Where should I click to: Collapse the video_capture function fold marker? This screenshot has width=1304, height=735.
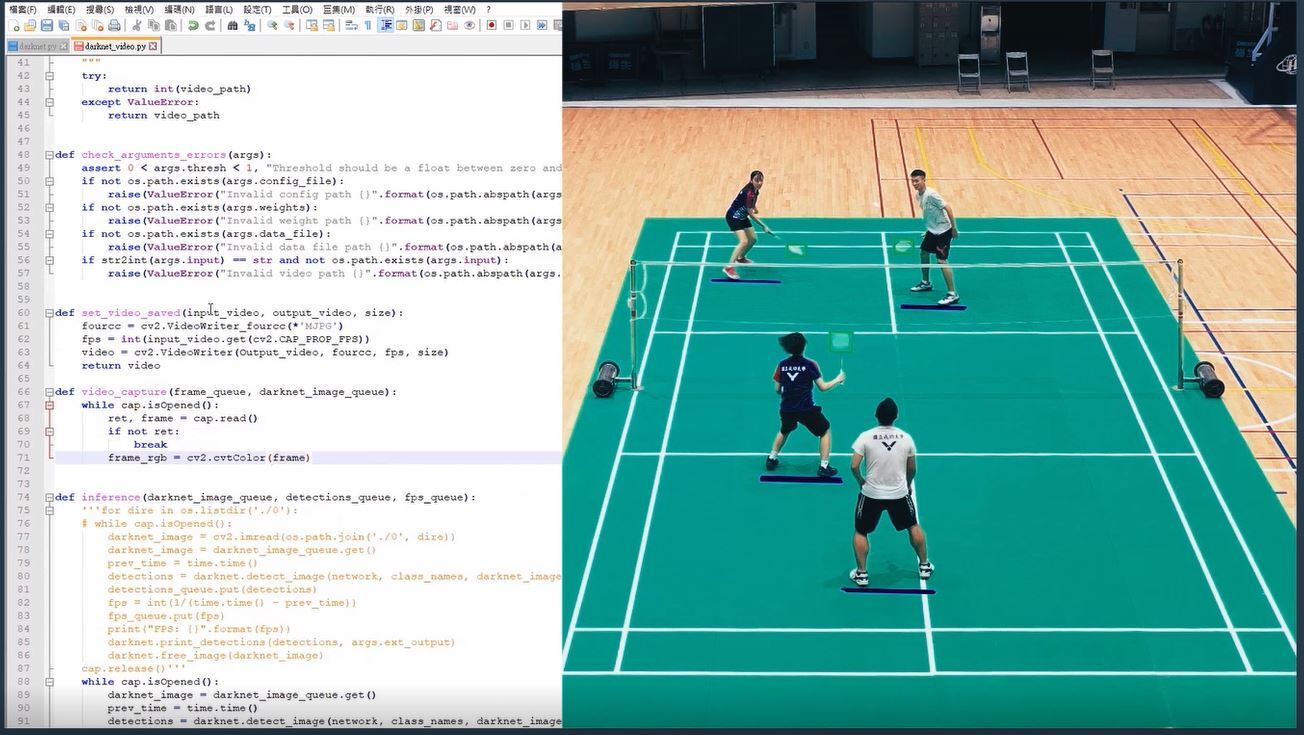click(x=49, y=392)
